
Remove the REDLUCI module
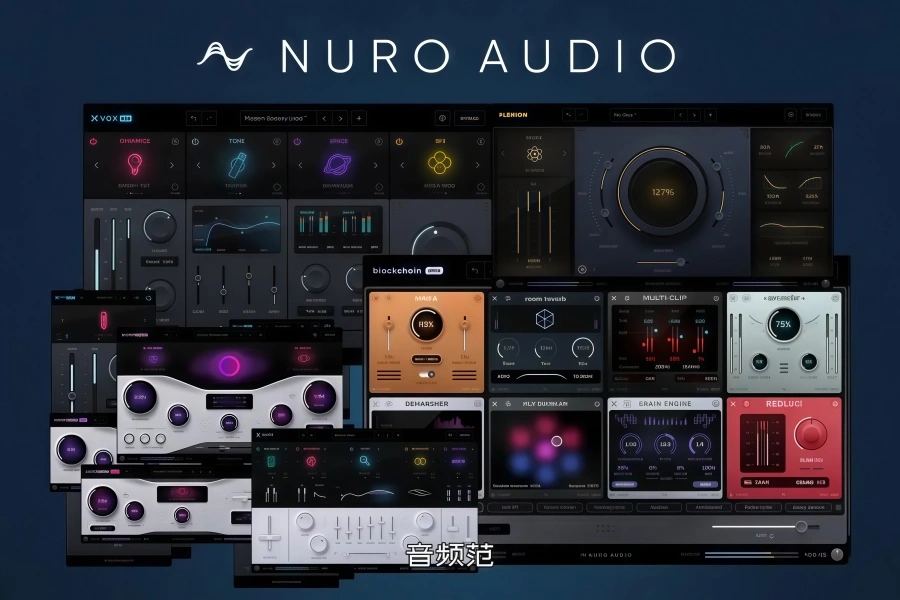coord(733,404)
